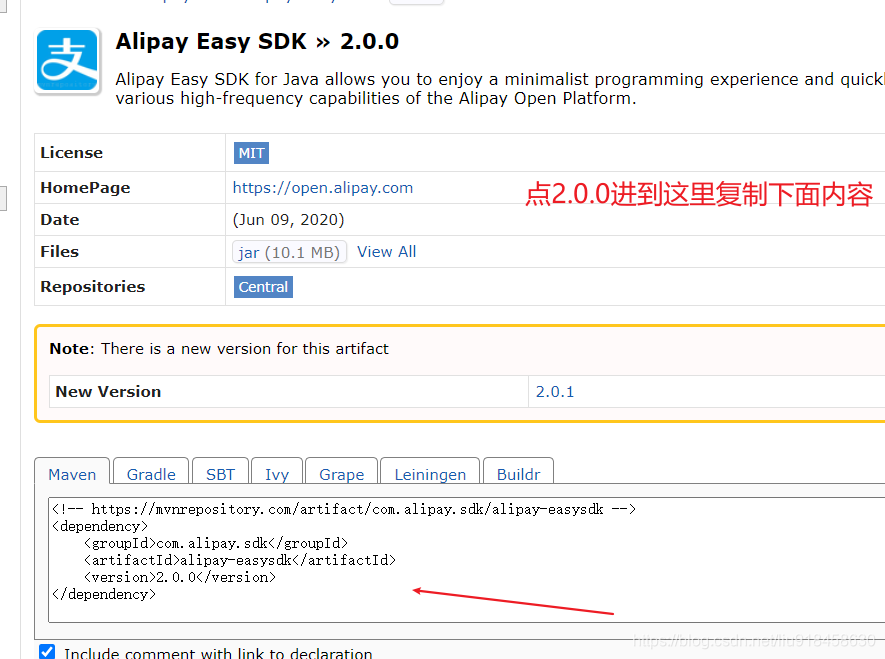
Task: Go to new version 2.0.1
Action: coord(555,392)
